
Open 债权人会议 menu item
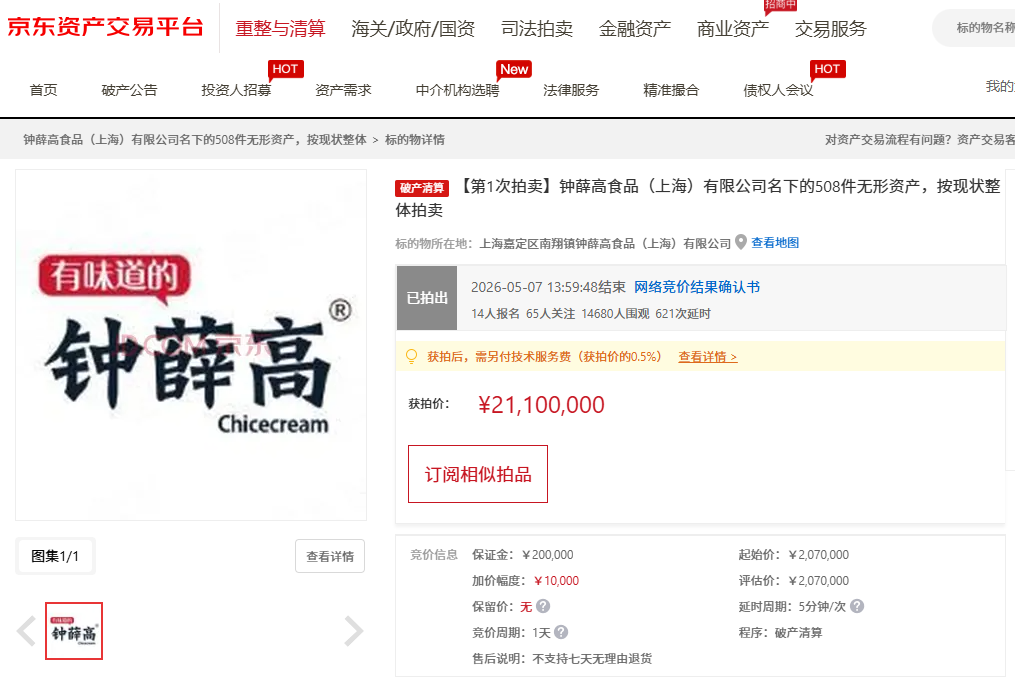click(x=778, y=90)
